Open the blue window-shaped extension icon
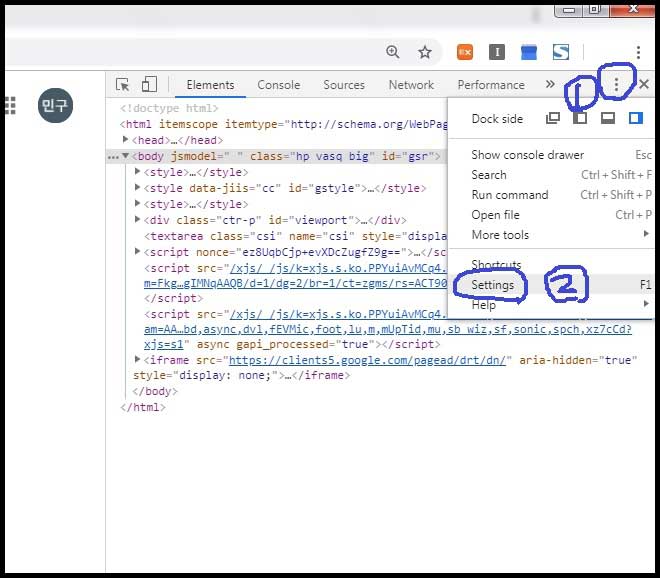660x578 pixels. coord(529,52)
